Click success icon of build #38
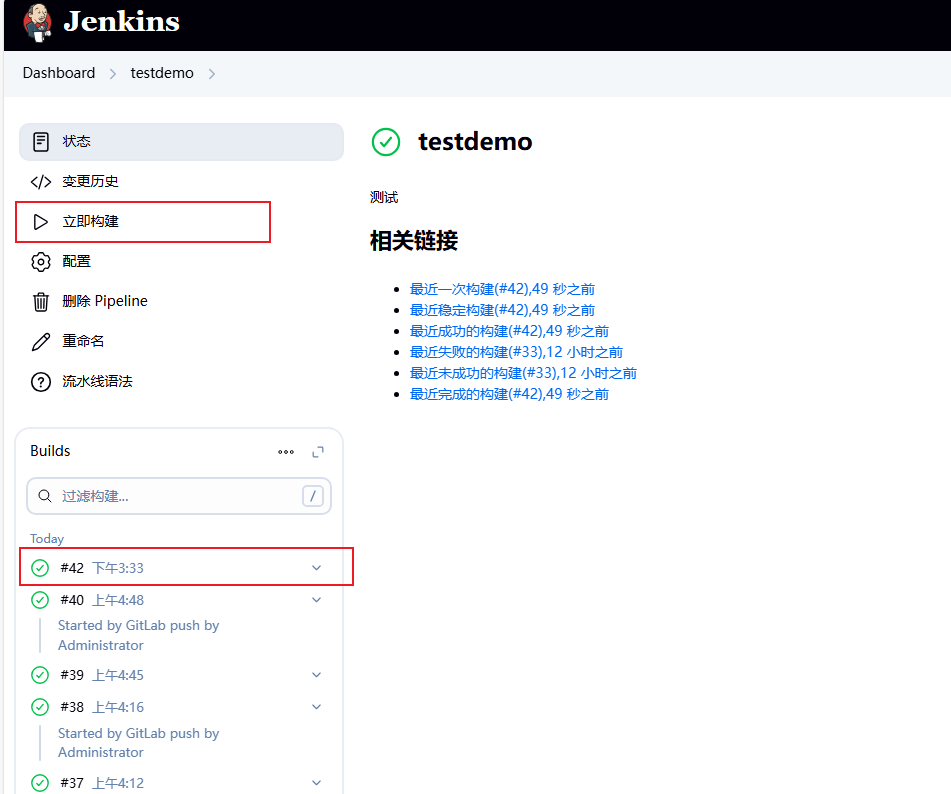This screenshot has height=794, width=951. click(40, 707)
